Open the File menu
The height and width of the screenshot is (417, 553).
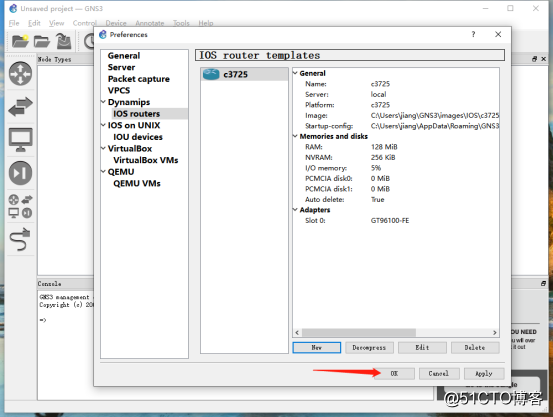(x=14, y=23)
